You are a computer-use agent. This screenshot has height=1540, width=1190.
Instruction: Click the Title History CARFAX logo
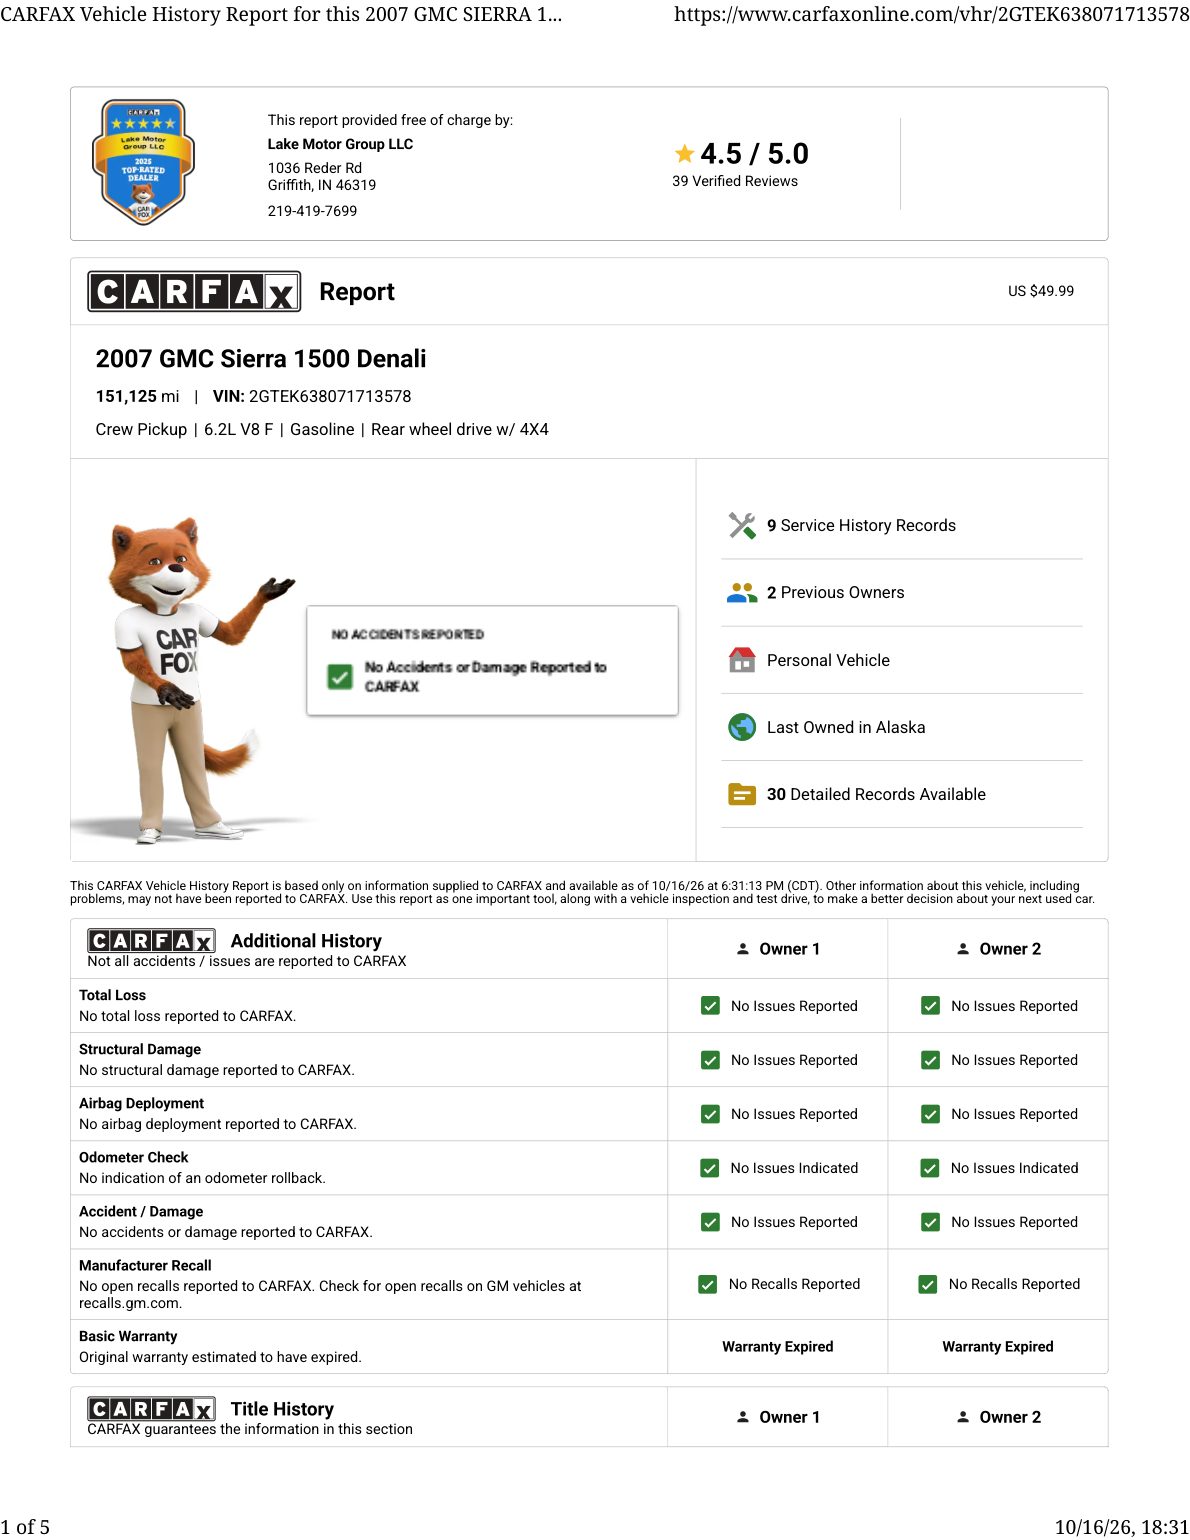click(151, 1409)
